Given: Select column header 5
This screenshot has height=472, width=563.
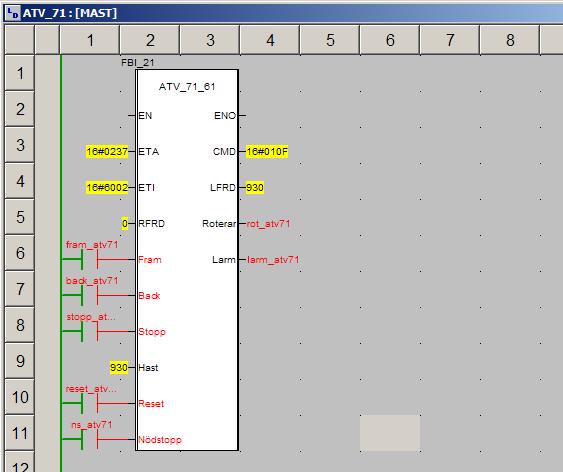Looking at the screenshot, I should (330, 40).
